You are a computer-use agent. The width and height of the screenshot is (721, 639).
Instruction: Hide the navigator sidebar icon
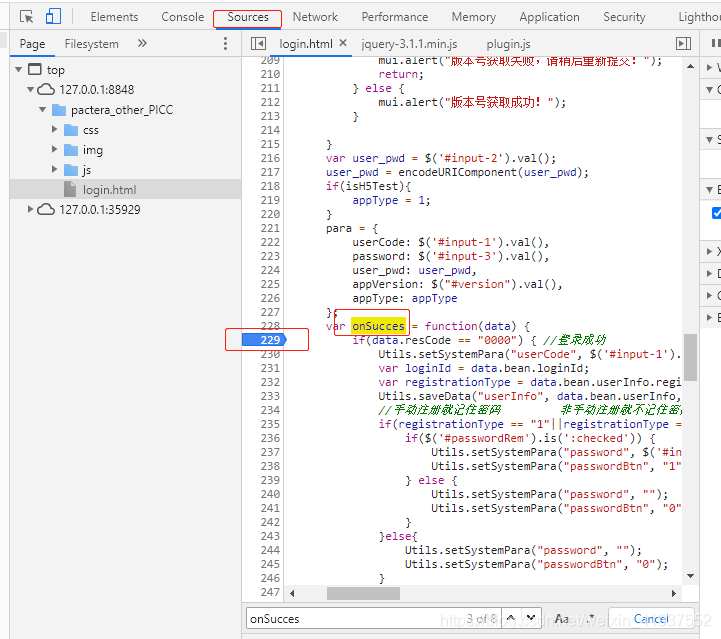click(258, 44)
